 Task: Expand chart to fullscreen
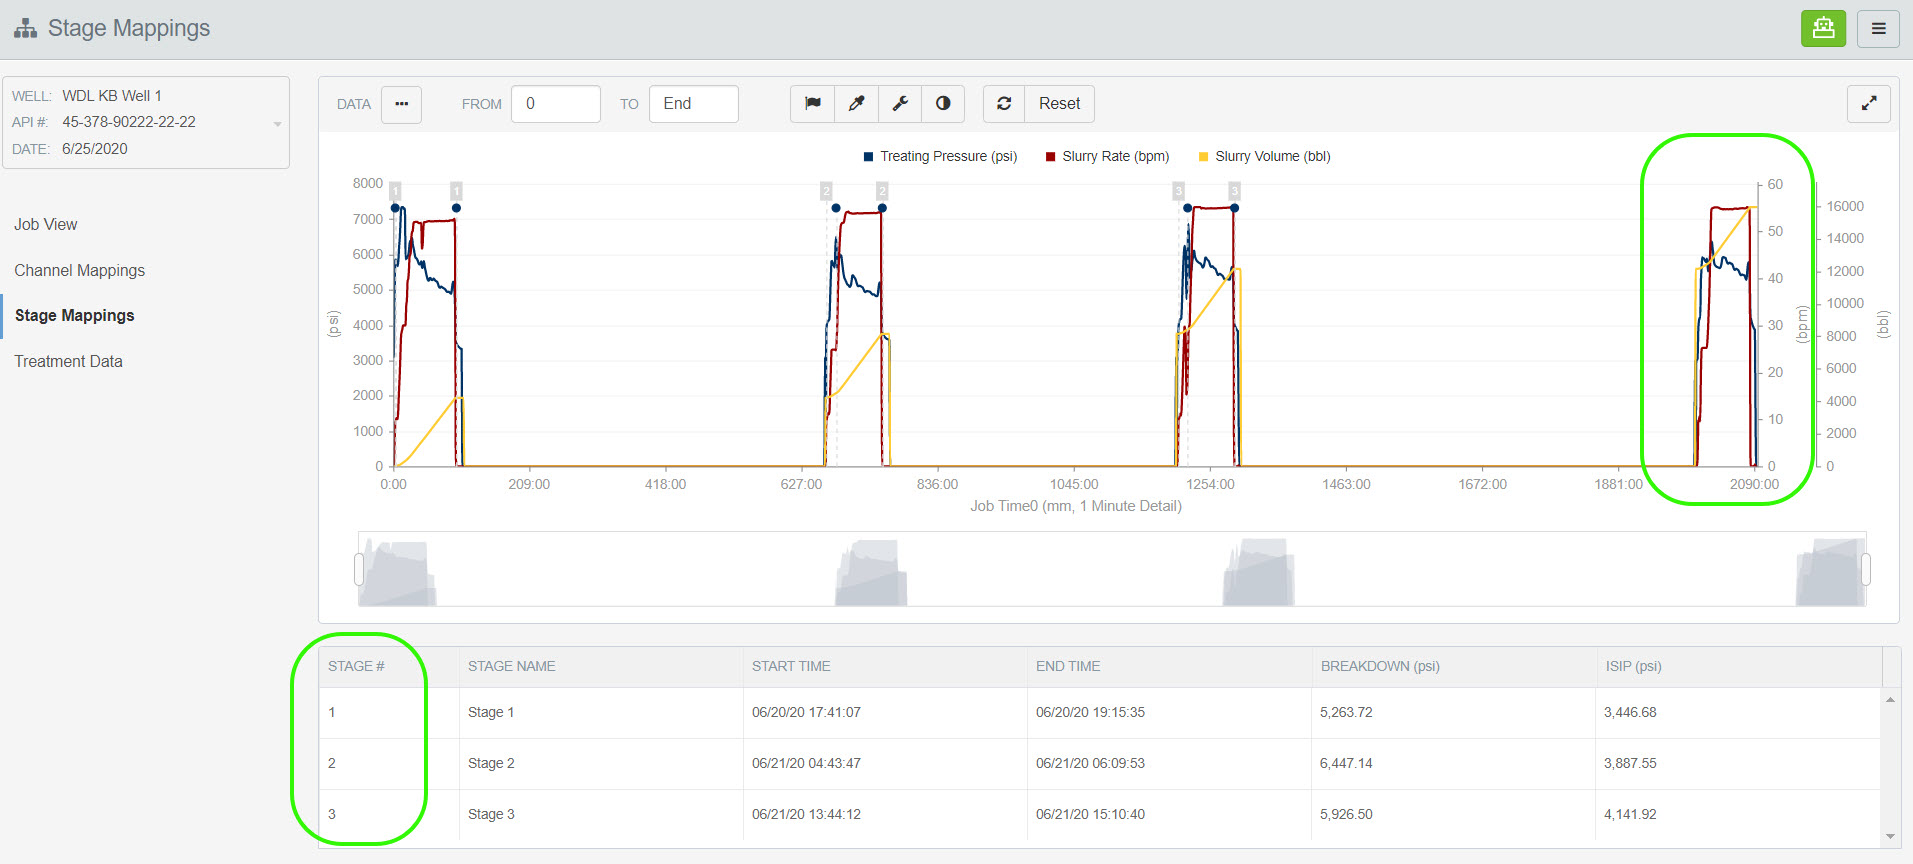(x=1868, y=104)
